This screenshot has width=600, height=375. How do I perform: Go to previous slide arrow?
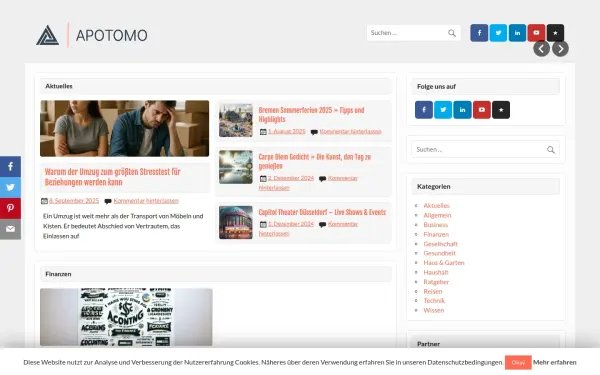coord(541,49)
